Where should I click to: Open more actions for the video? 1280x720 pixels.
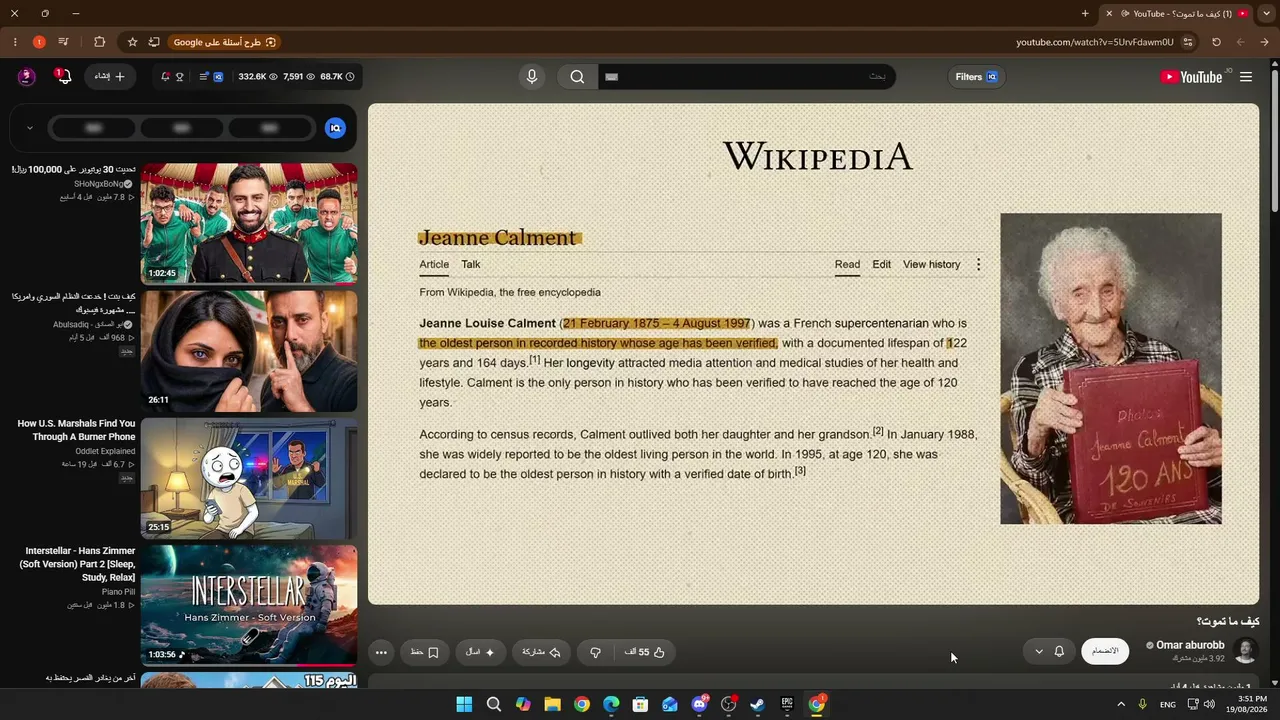381,652
